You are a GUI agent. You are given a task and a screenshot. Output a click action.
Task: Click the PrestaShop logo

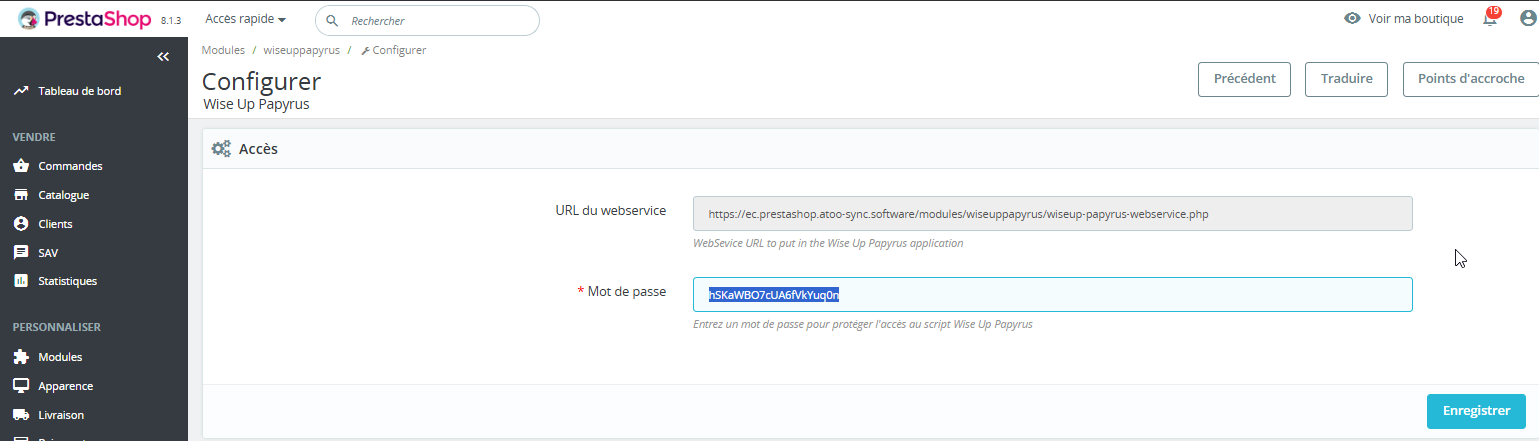pos(85,19)
